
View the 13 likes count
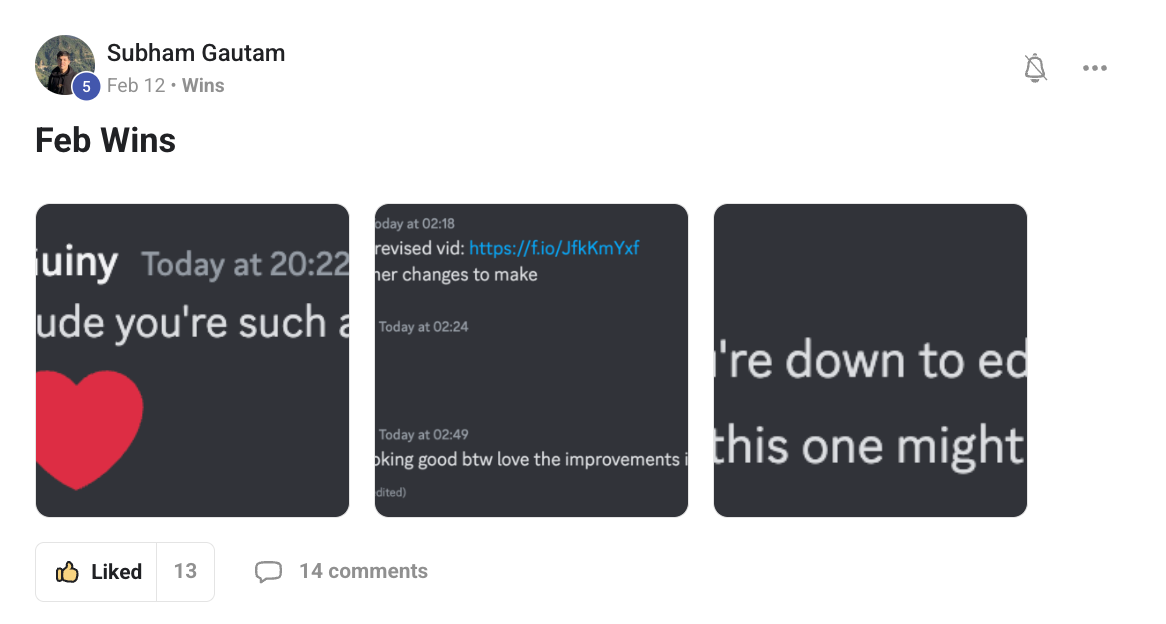185,571
